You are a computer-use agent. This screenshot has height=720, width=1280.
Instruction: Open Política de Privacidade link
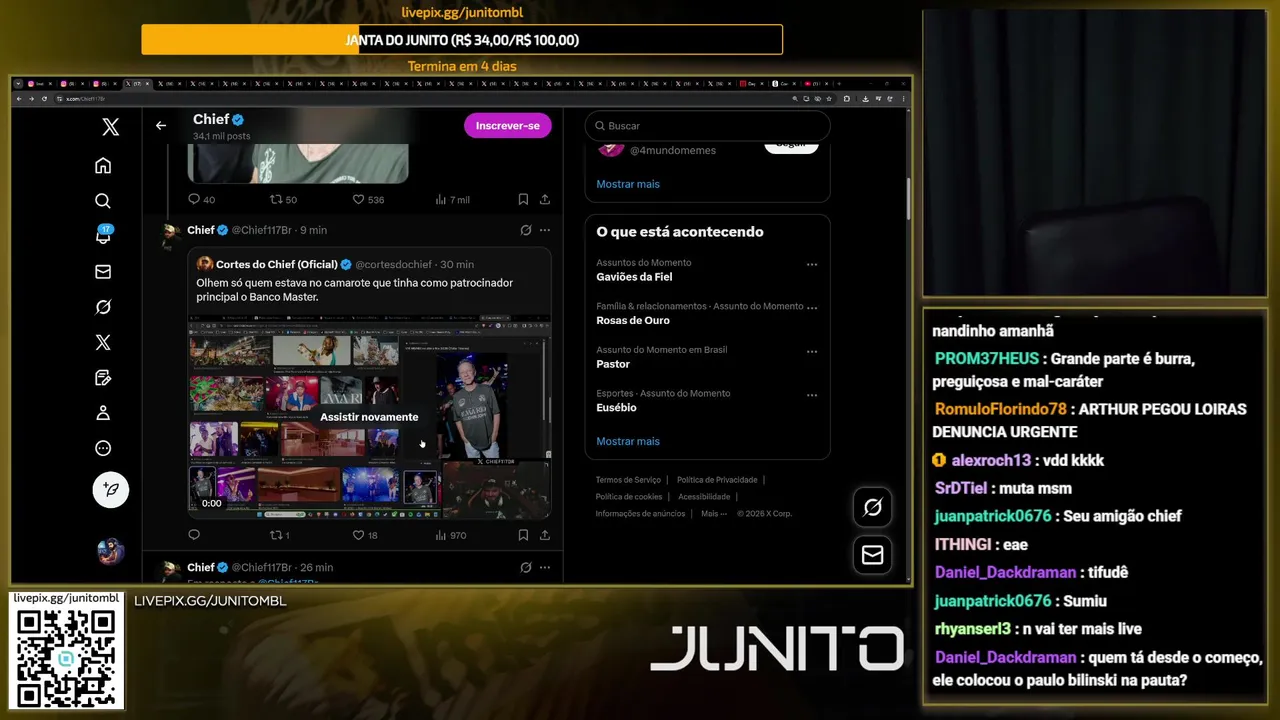tap(717, 480)
